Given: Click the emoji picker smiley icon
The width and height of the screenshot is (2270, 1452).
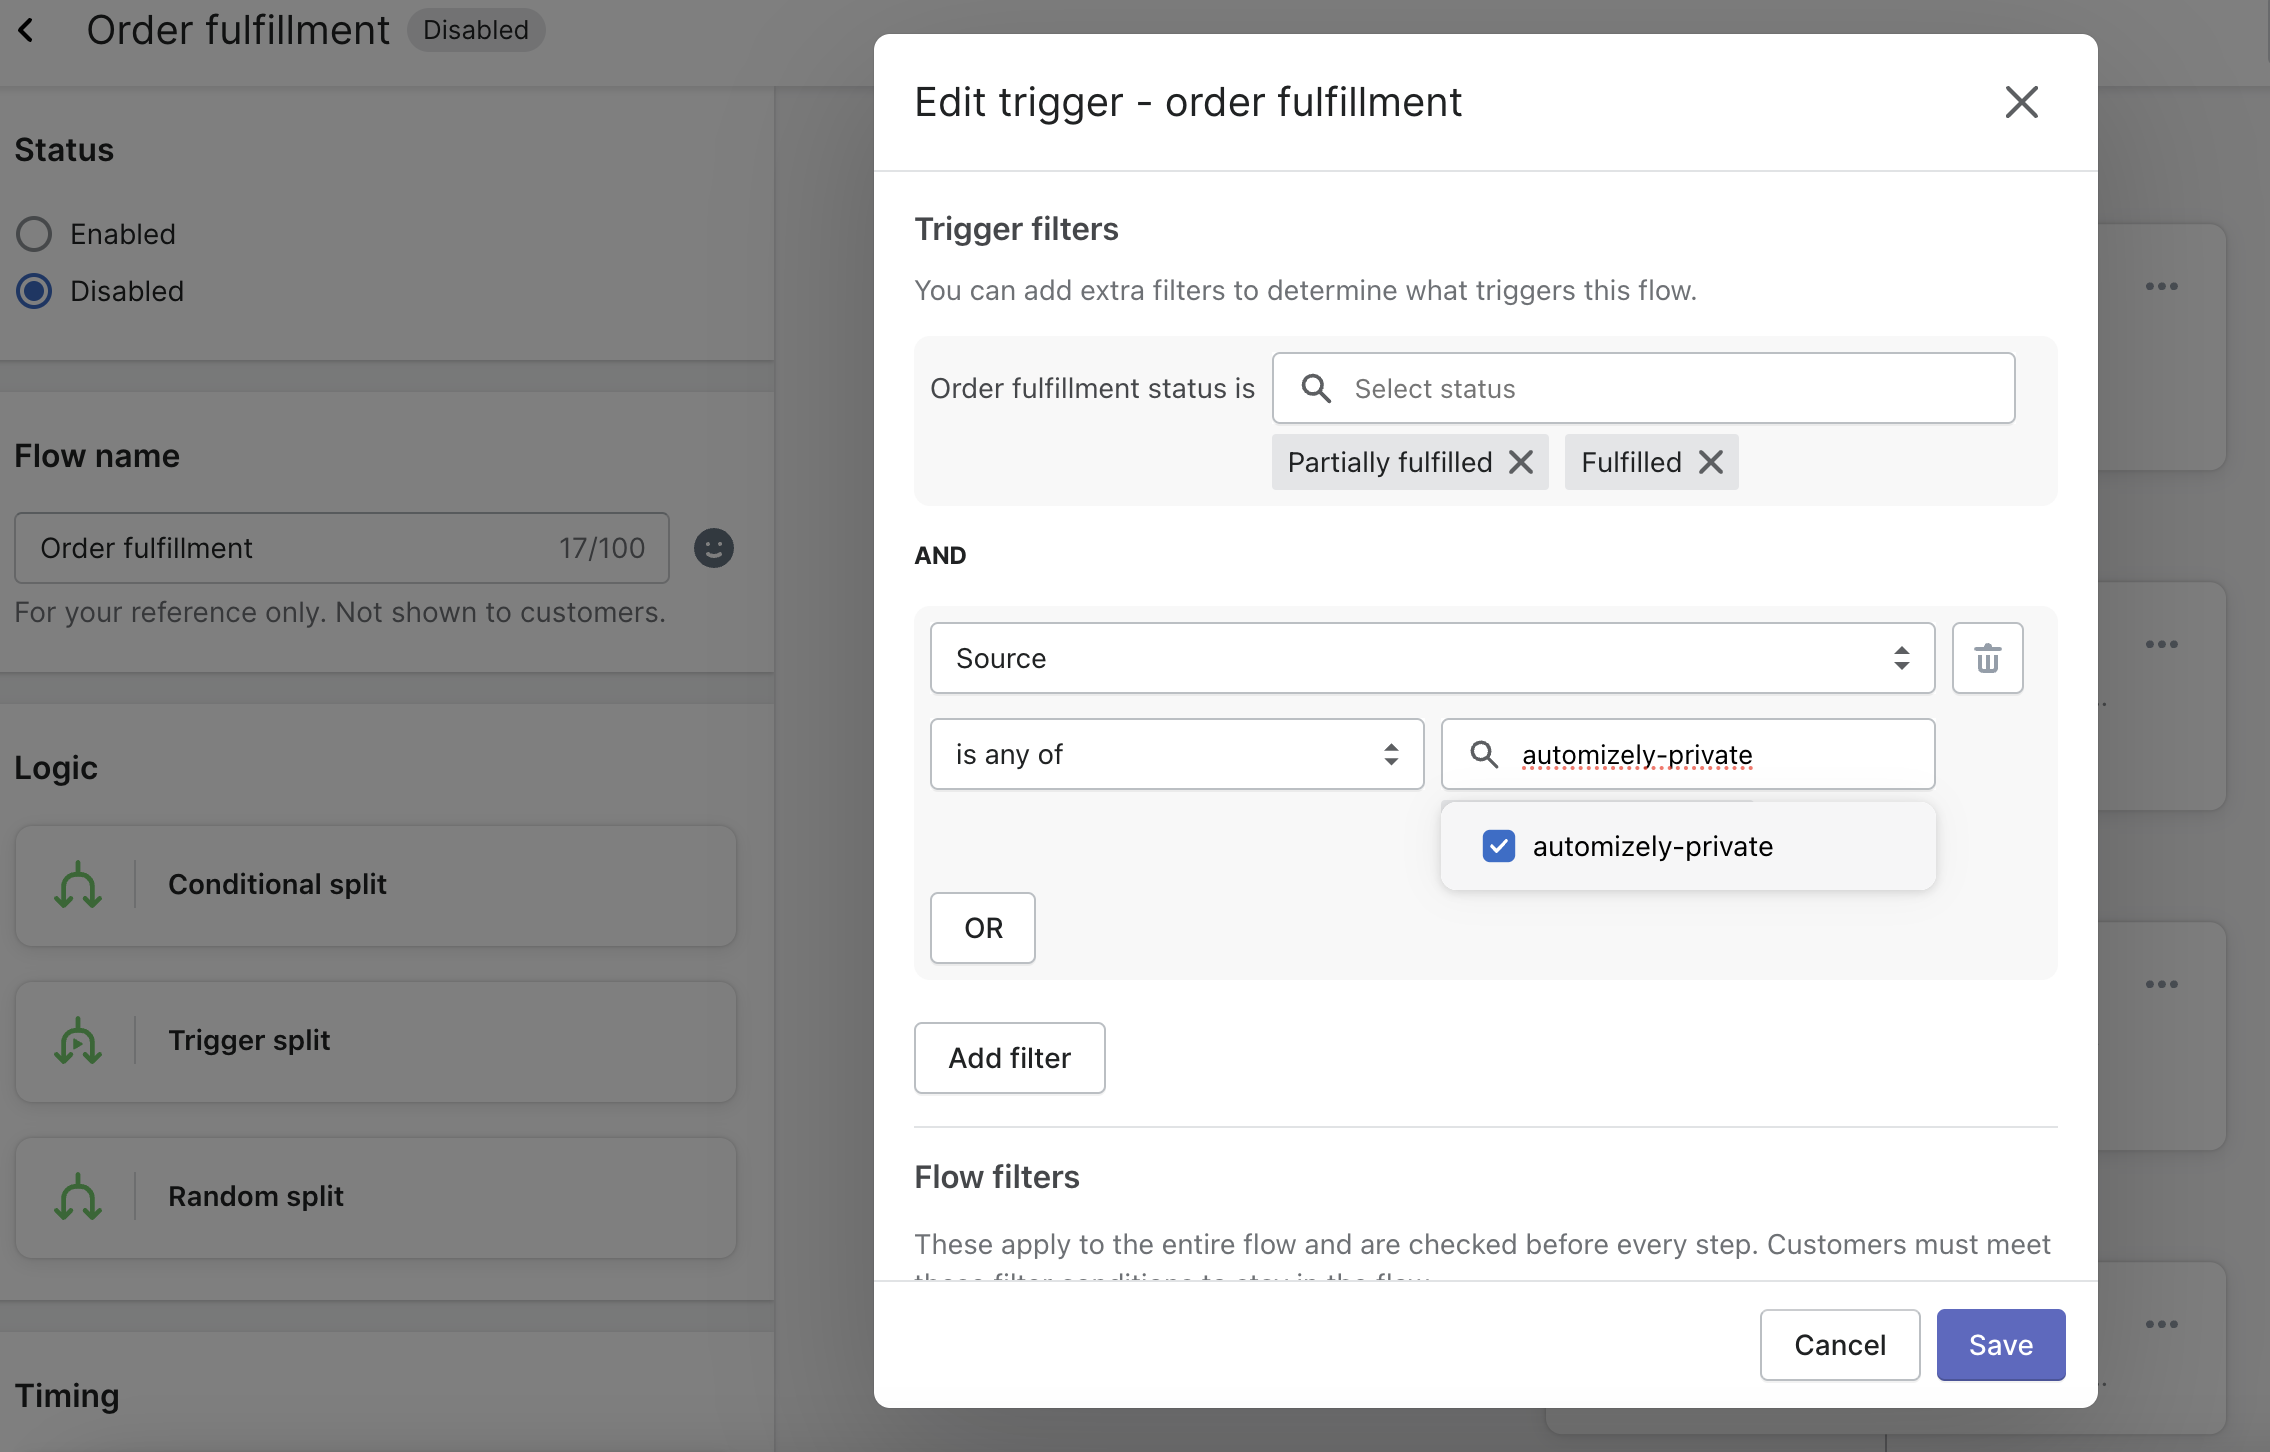Looking at the screenshot, I should click(x=714, y=548).
